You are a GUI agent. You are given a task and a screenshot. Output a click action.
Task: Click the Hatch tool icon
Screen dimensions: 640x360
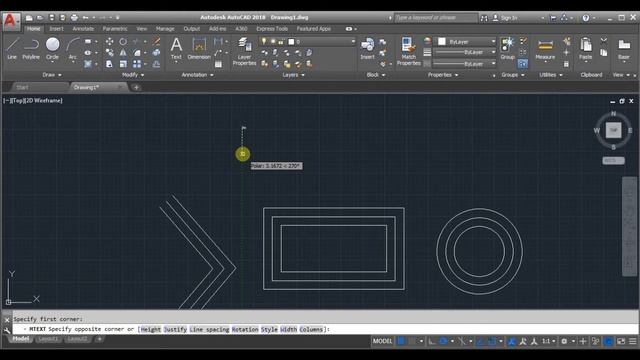88,64
